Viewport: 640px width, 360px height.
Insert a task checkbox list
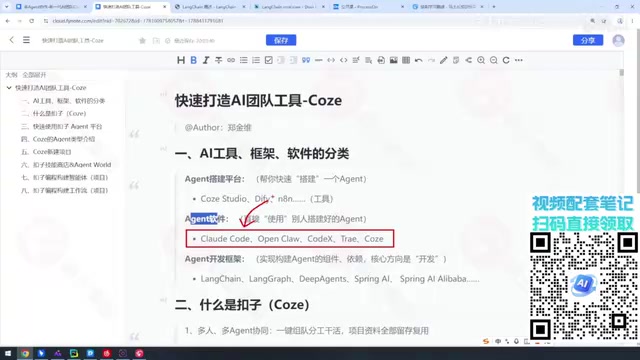[269, 60]
